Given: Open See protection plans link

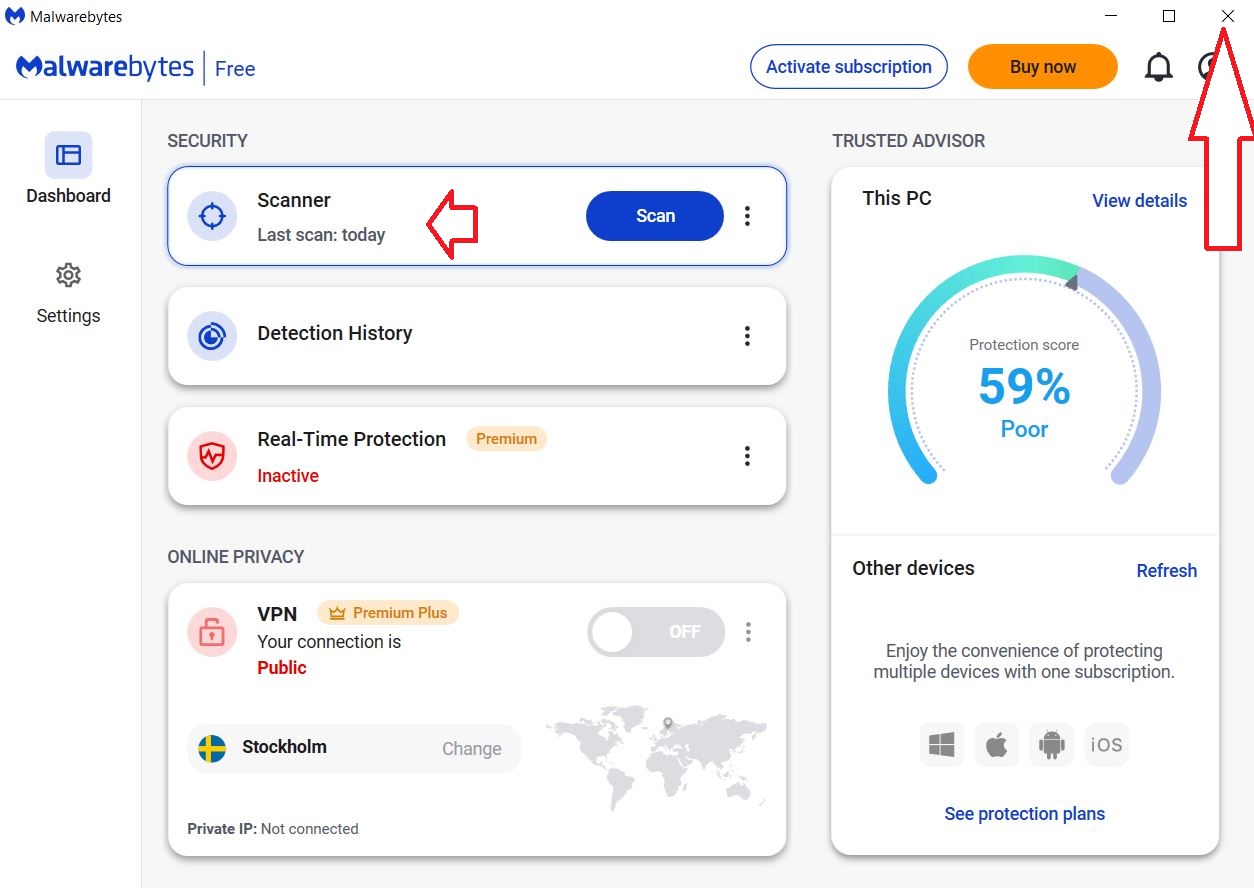Looking at the screenshot, I should click(x=1025, y=814).
